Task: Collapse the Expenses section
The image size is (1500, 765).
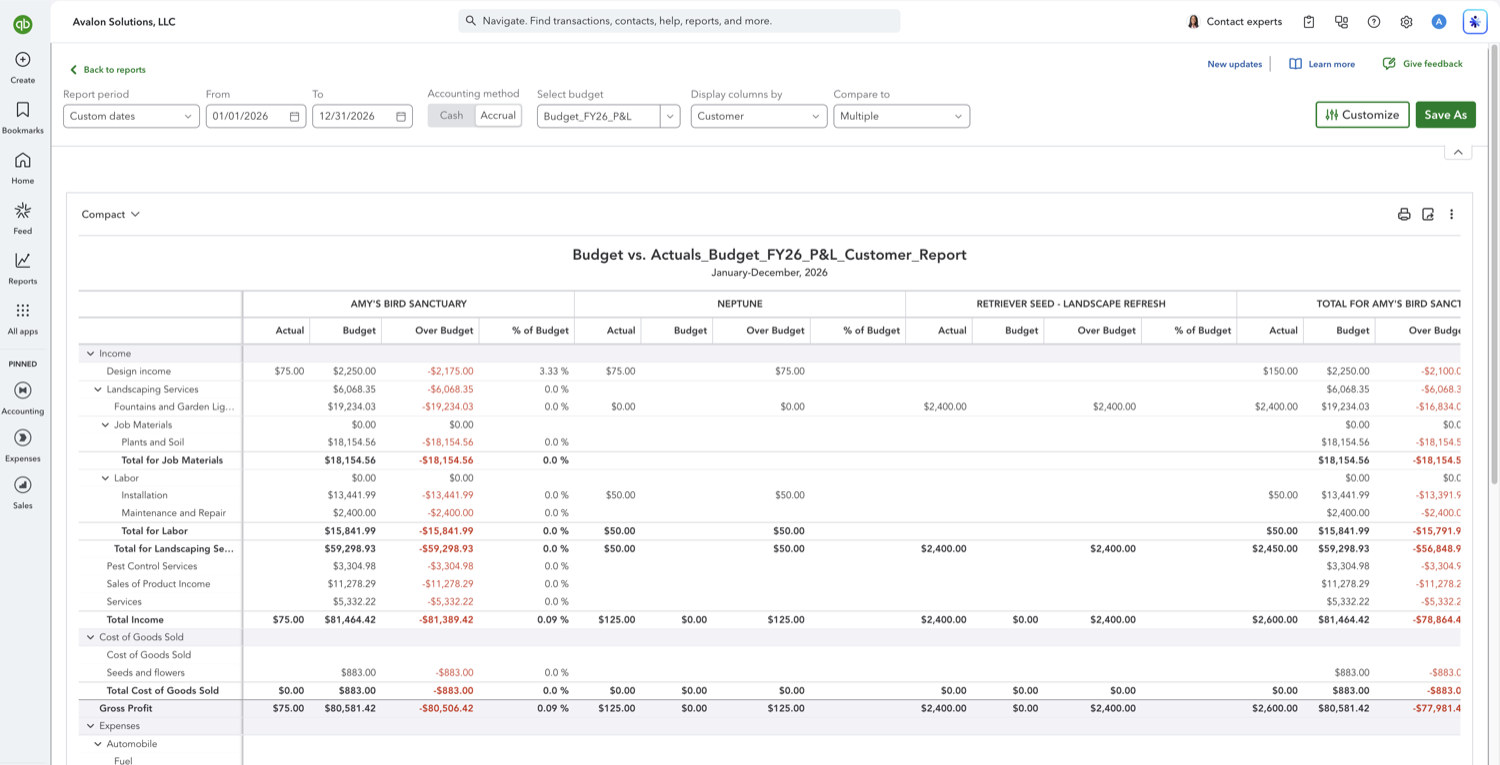Action: [x=90, y=726]
